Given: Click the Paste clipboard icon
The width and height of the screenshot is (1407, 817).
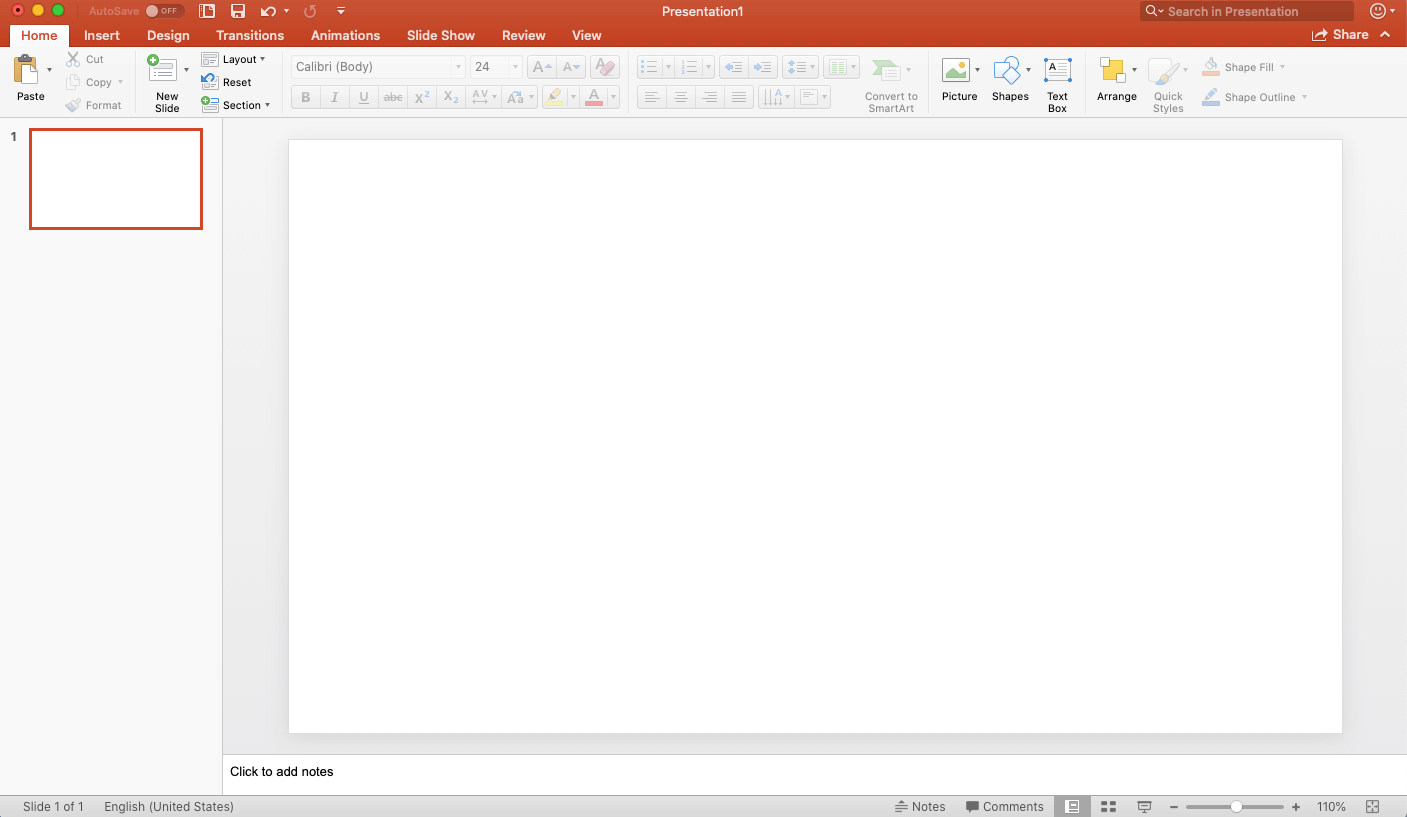Looking at the screenshot, I should pyautogui.click(x=26, y=70).
